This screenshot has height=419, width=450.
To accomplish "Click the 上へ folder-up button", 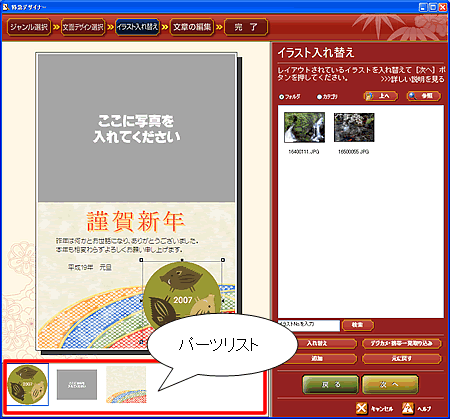I will tap(381, 96).
